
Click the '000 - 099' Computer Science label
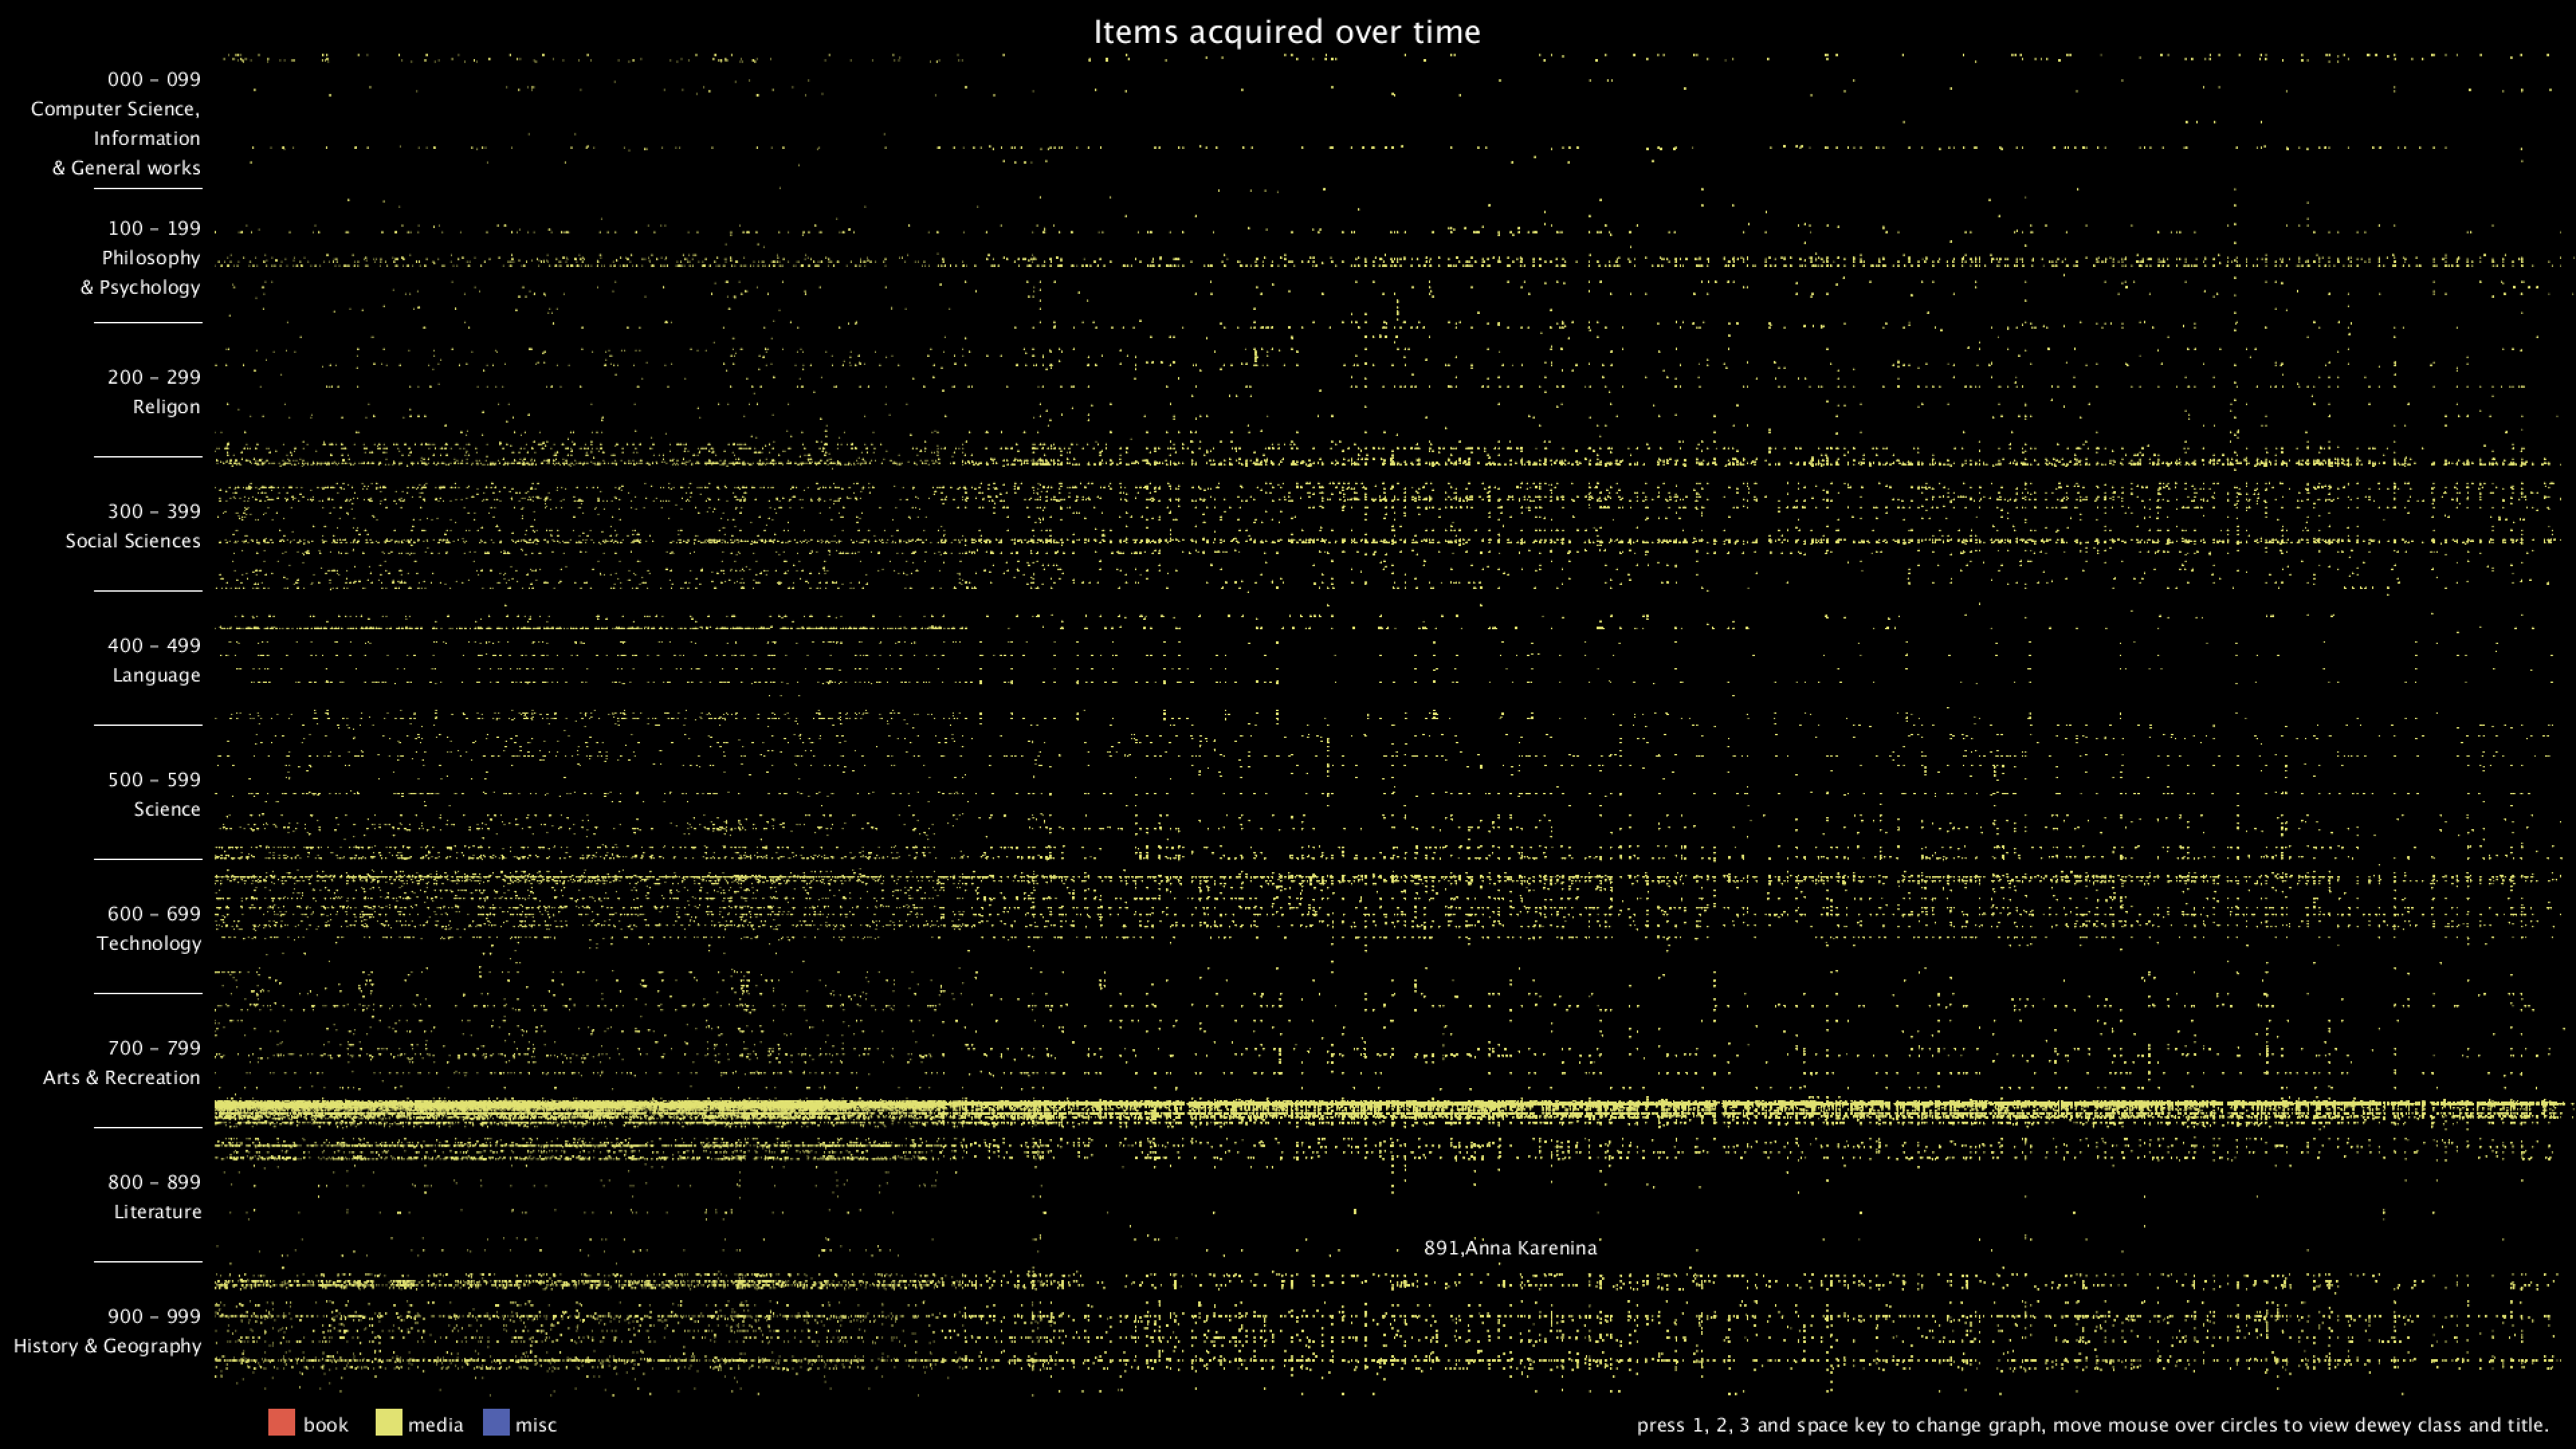click(x=154, y=79)
